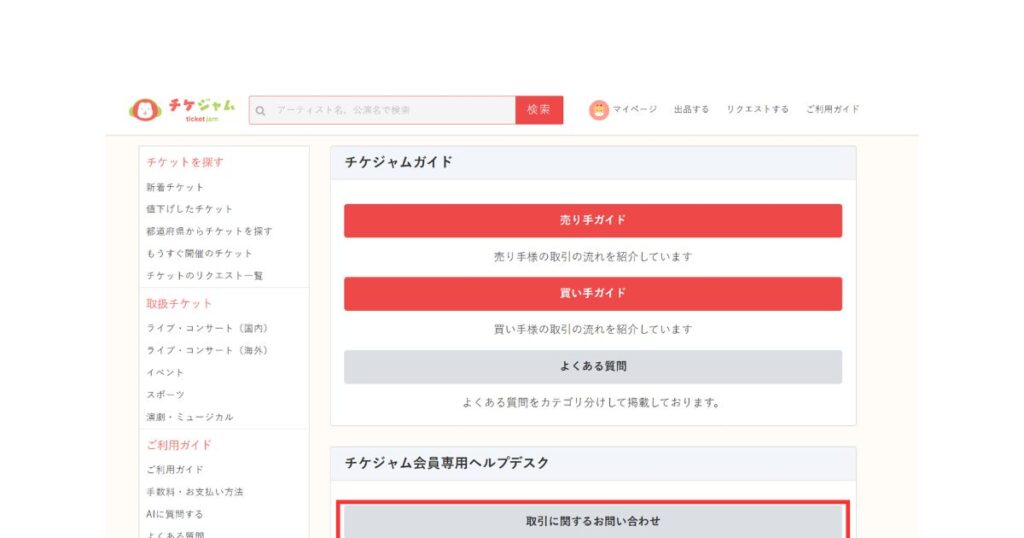Image resolution: width=1024 pixels, height=538 pixels.
Task: Open マイページ in the header
Action: pos(634,109)
